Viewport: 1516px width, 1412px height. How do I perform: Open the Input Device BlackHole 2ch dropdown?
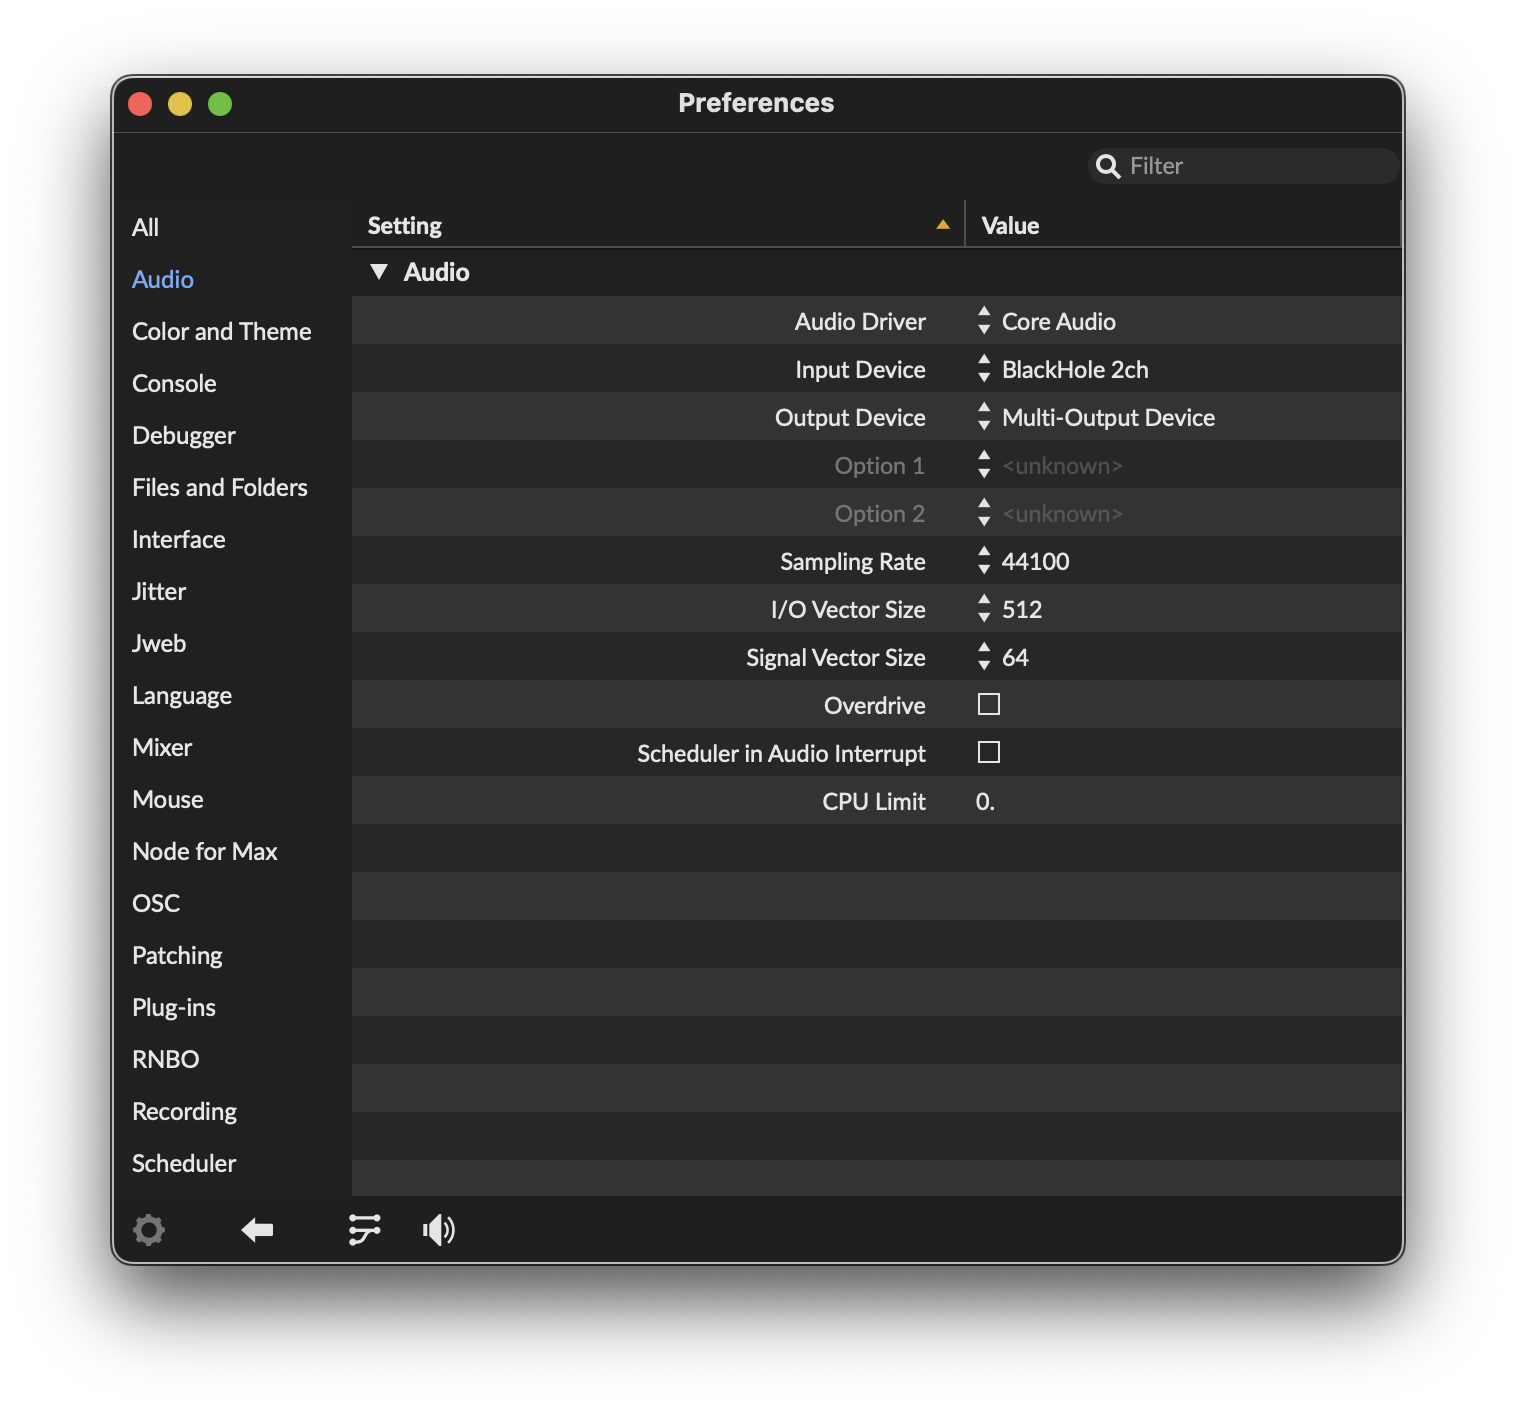point(1074,369)
